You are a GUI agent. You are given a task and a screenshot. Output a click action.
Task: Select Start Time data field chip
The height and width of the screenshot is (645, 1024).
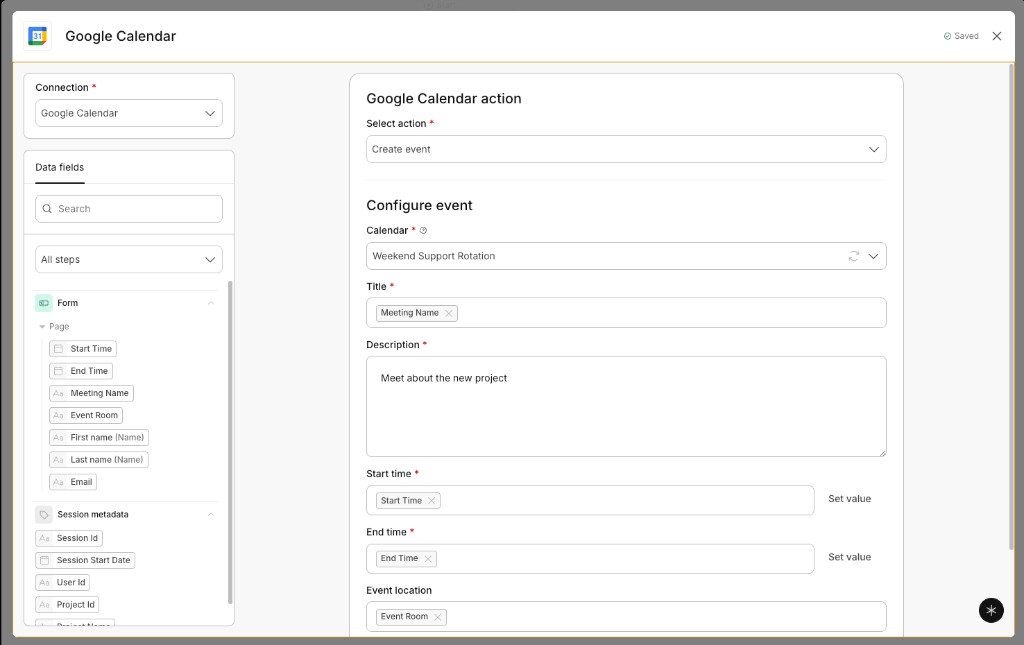coord(83,349)
